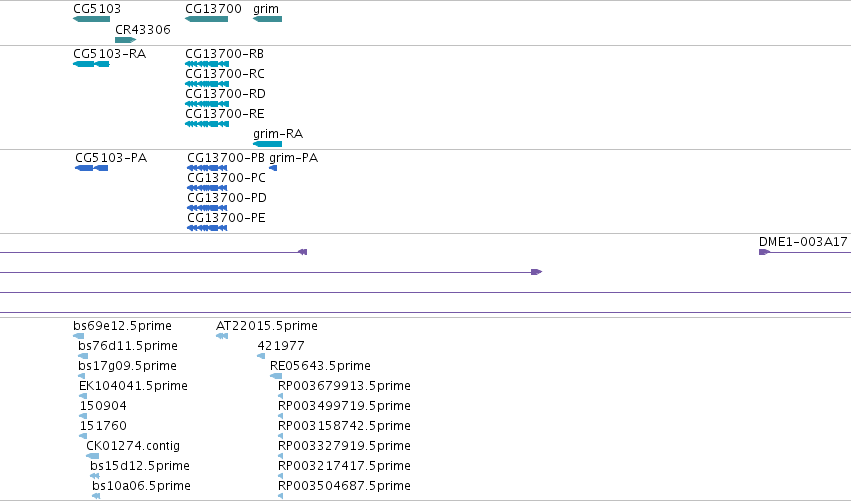Click the CR43306 label
Image resolution: width=851 pixels, height=501 pixels.
click(143, 29)
